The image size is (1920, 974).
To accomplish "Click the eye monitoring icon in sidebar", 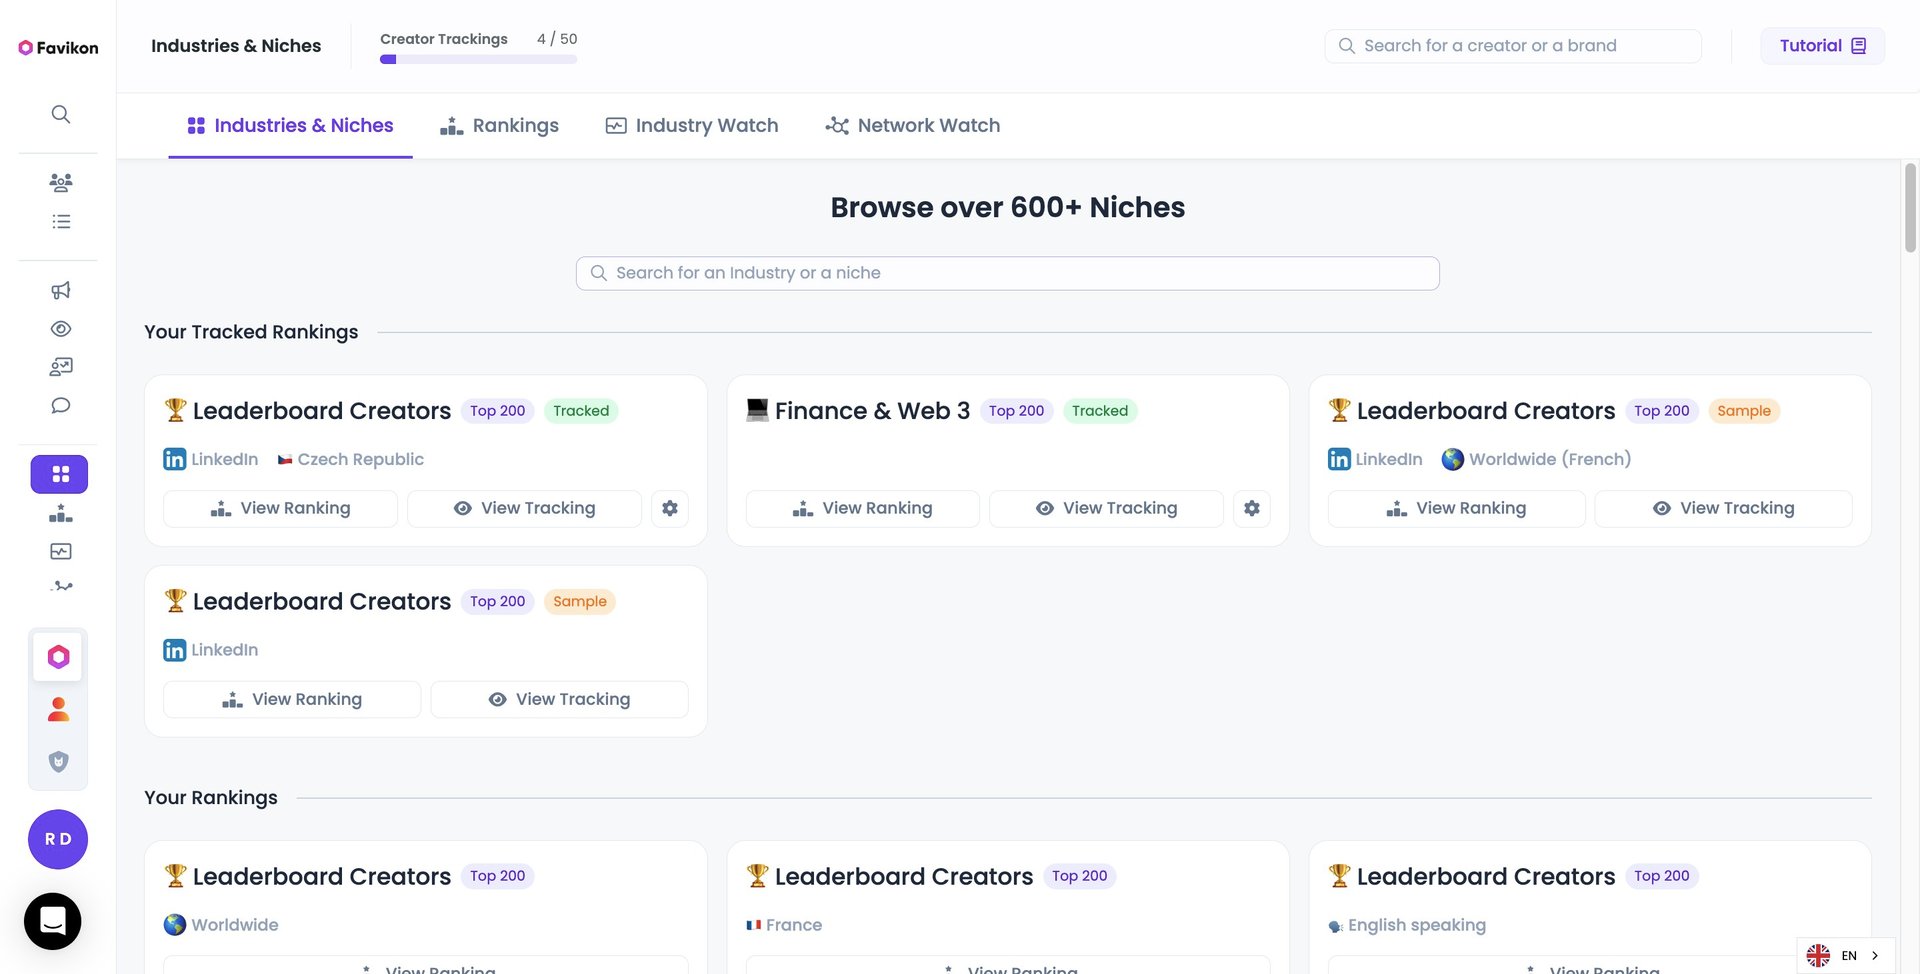I will 60,329.
